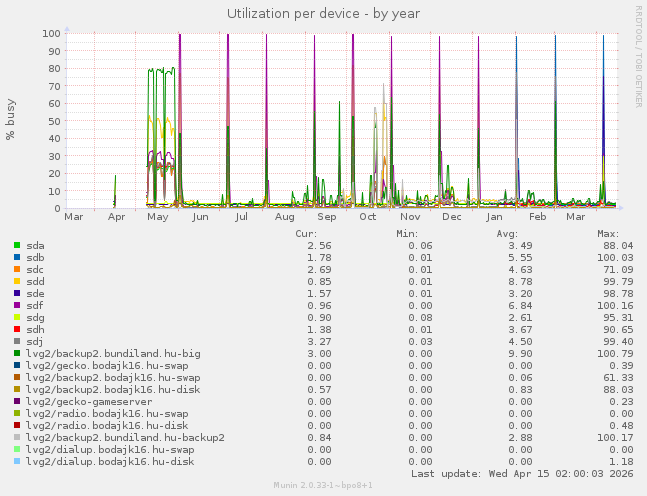Click the sdf purple legend swatch
Image resolution: width=647 pixels, height=496 pixels.
[17, 305]
